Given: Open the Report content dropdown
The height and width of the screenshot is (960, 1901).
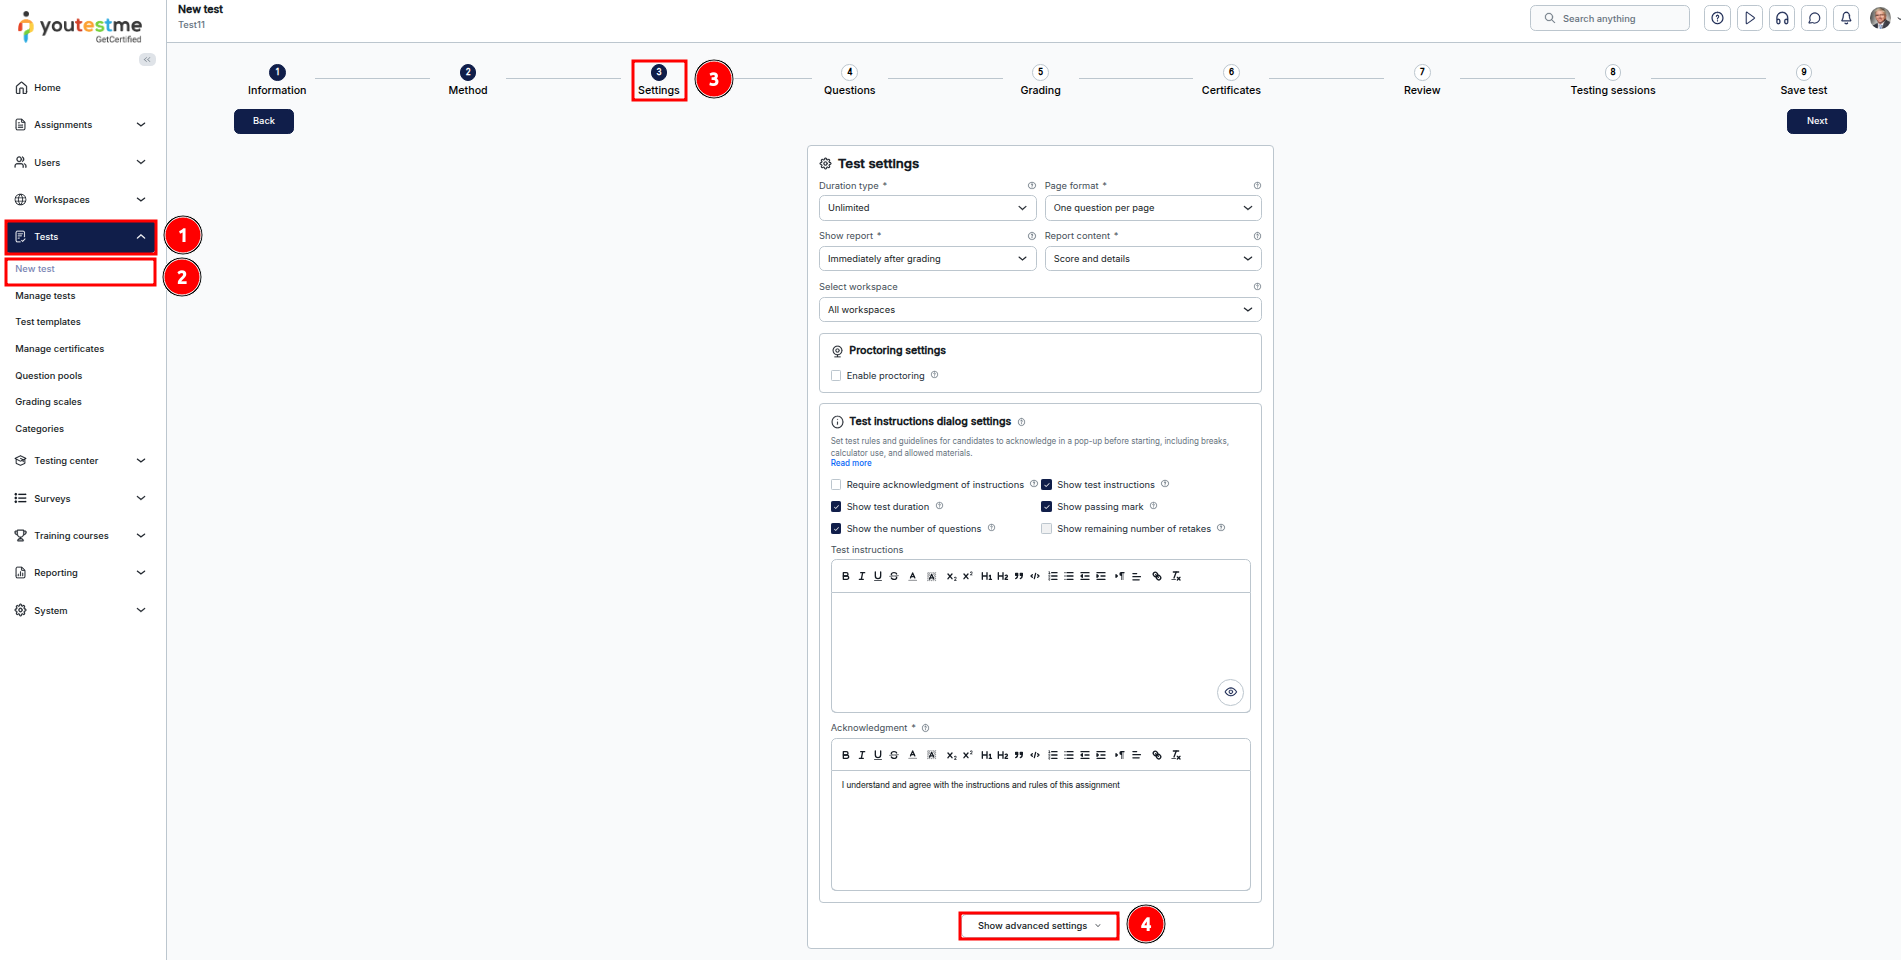Looking at the screenshot, I should pyautogui.click(x=1153, y=259).
